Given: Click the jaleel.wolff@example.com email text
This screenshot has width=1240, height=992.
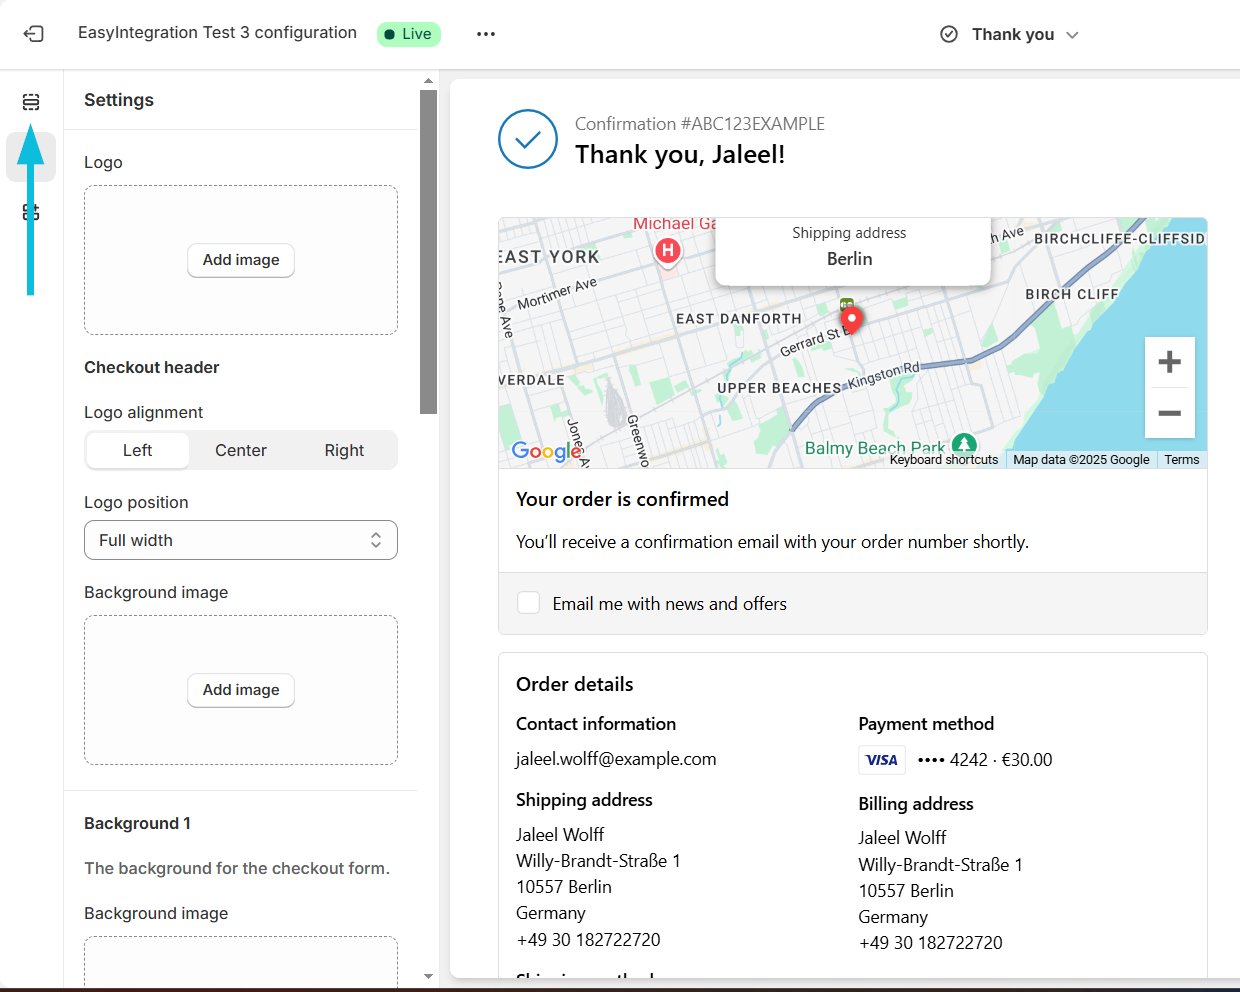Looking at the screenshot, I should [x=616, y=759].
